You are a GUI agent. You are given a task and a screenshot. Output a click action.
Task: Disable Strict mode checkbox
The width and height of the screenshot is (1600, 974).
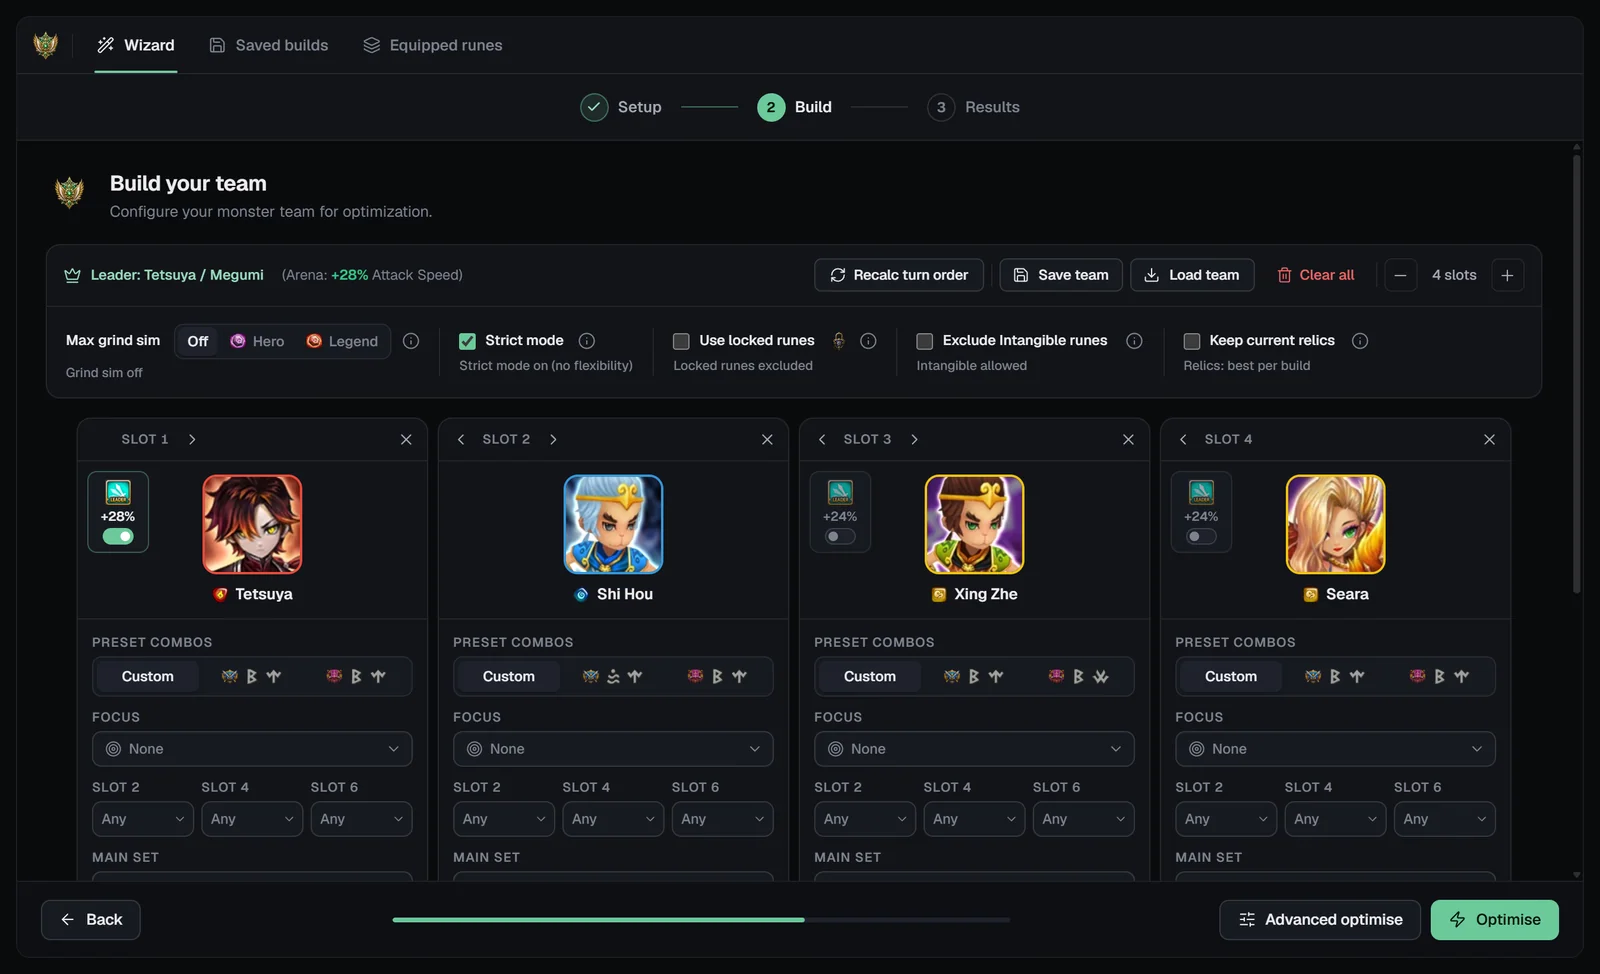[467, 341]
